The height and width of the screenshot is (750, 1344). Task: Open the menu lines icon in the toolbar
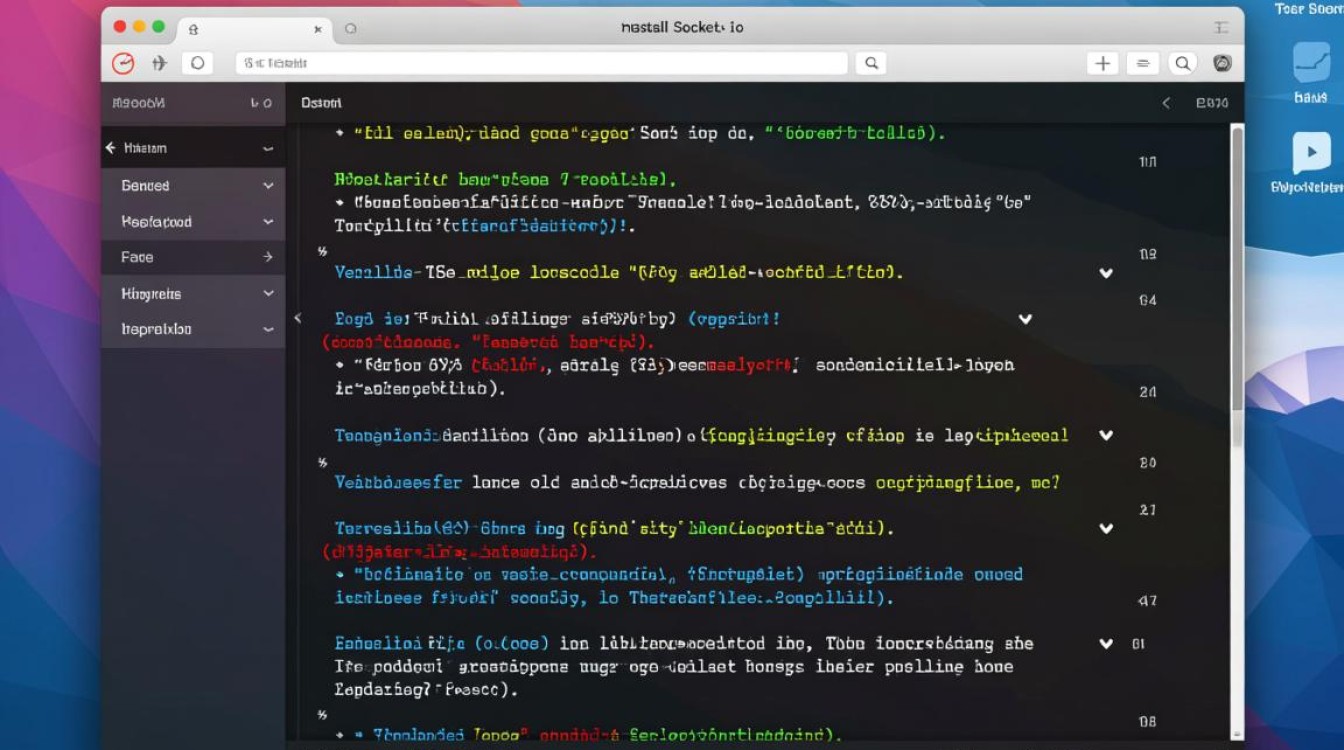1142,63
